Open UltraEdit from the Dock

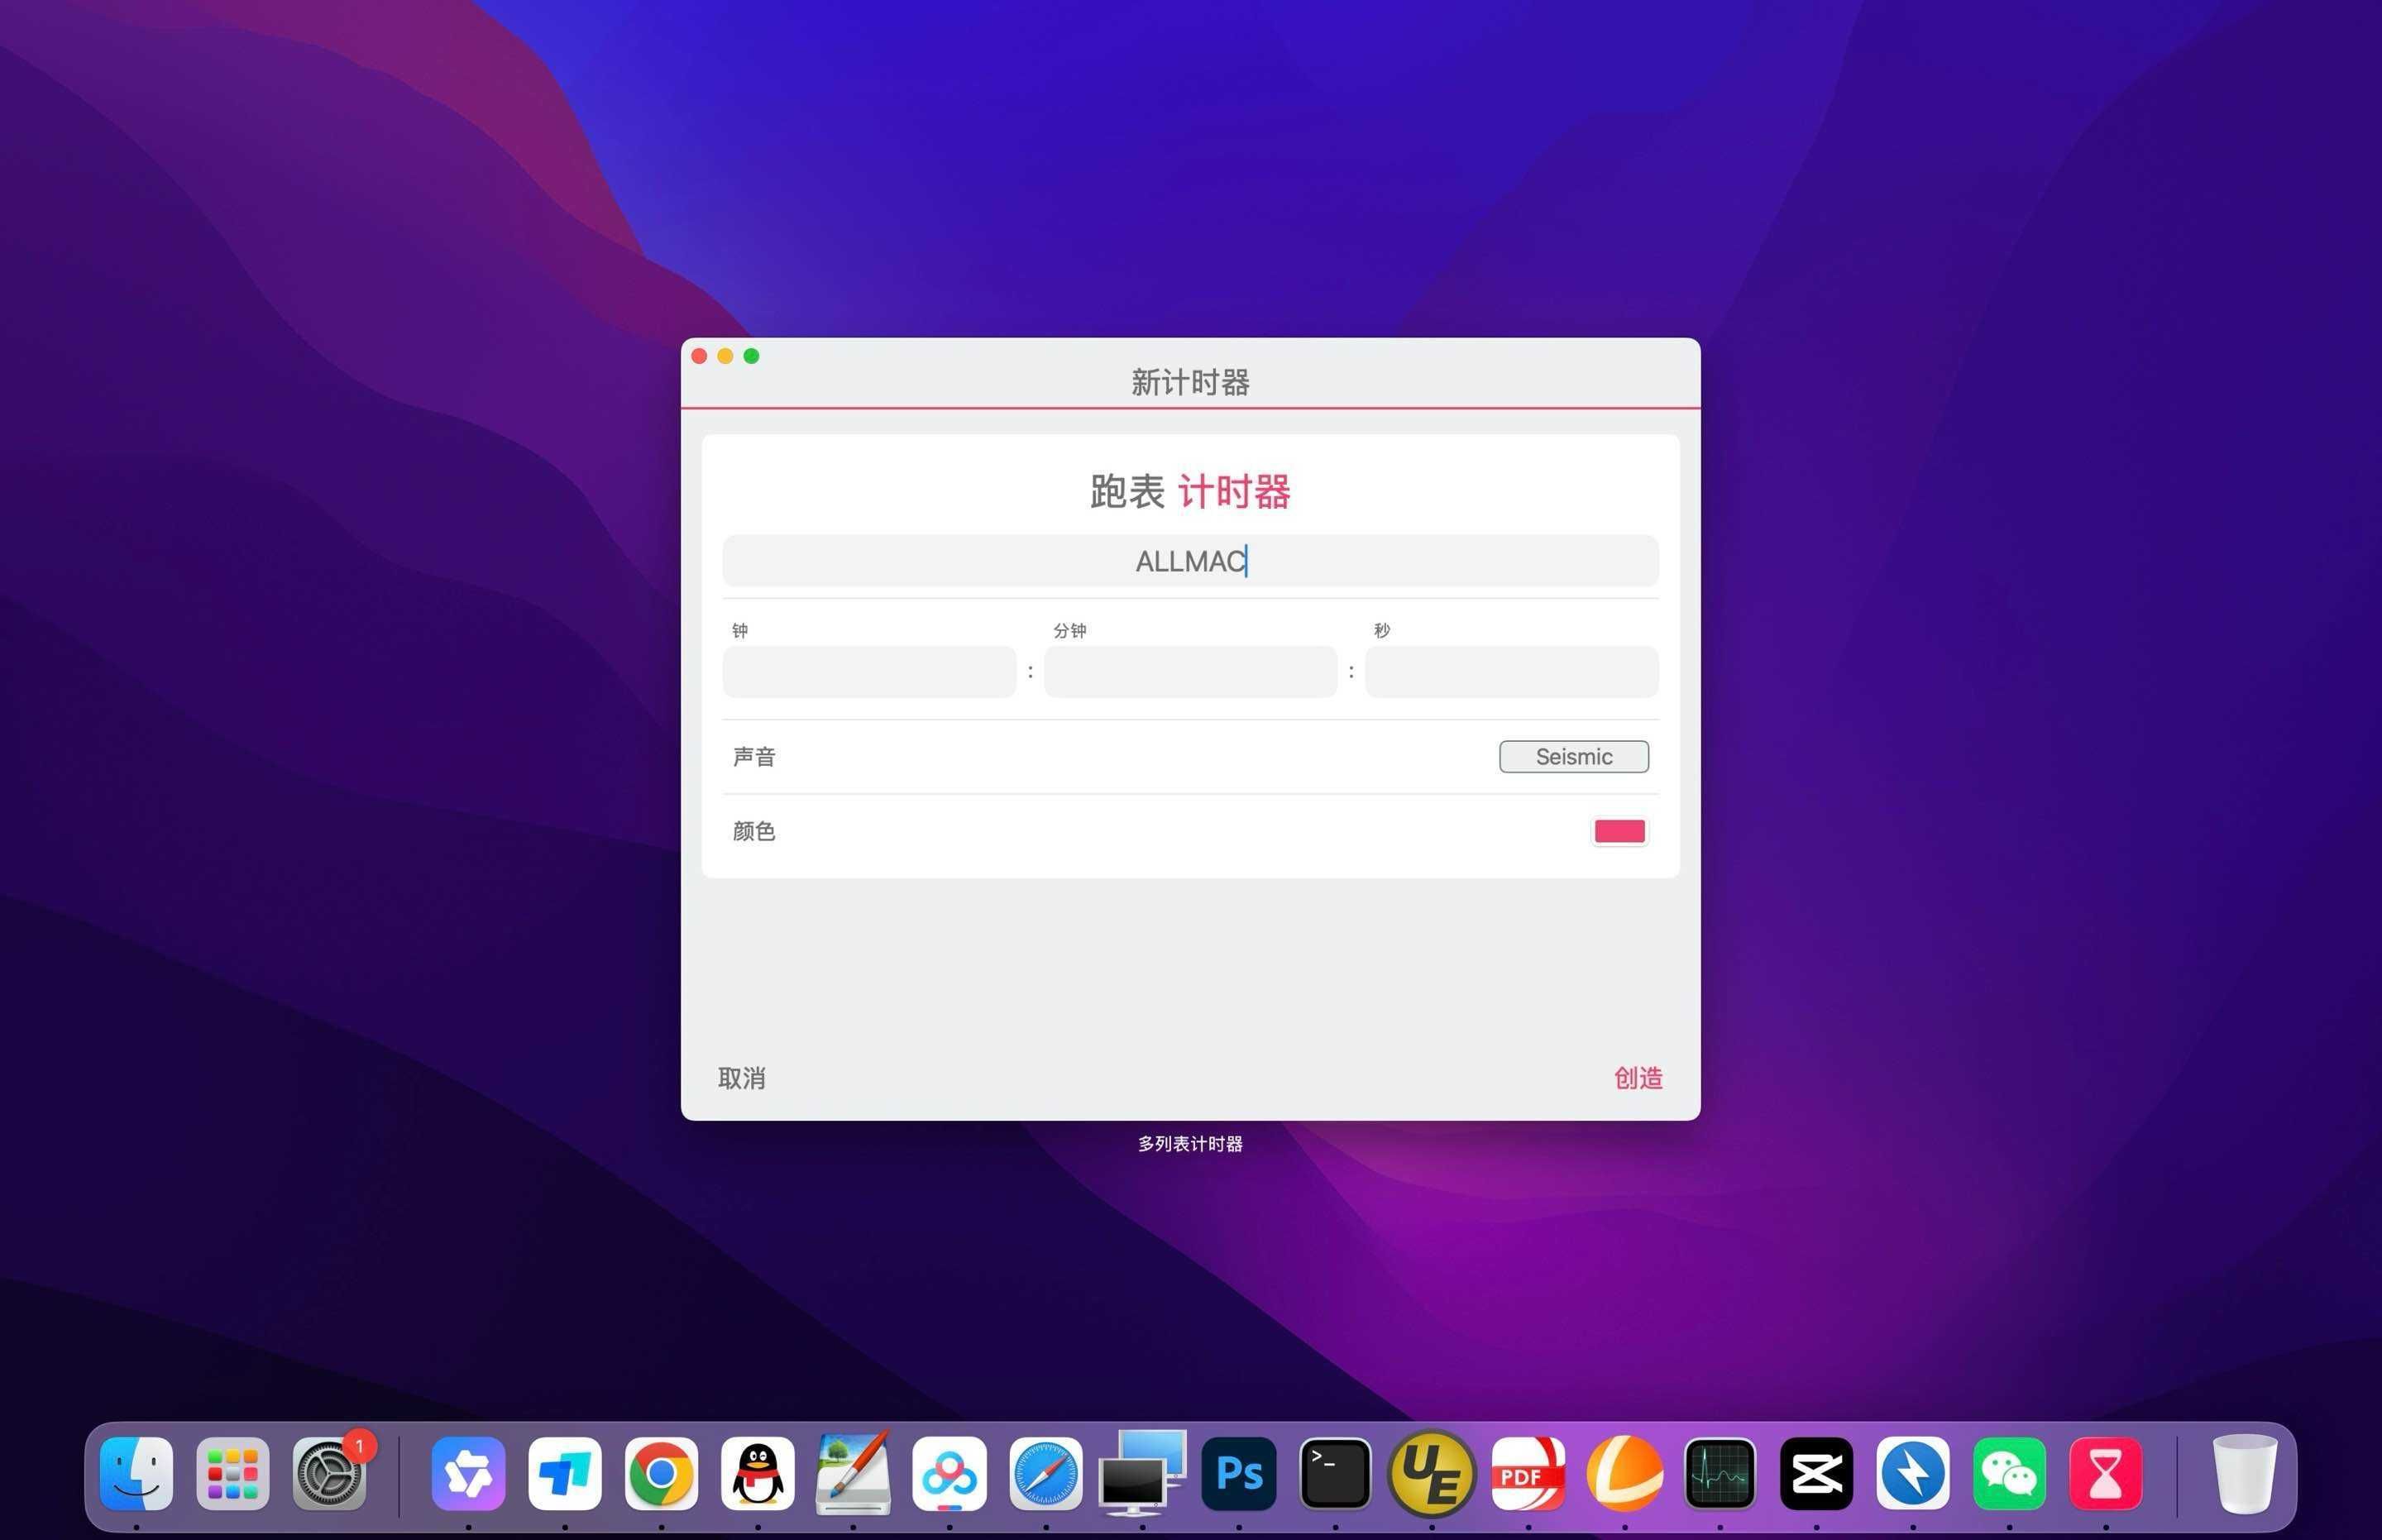coord(1431,1471)
